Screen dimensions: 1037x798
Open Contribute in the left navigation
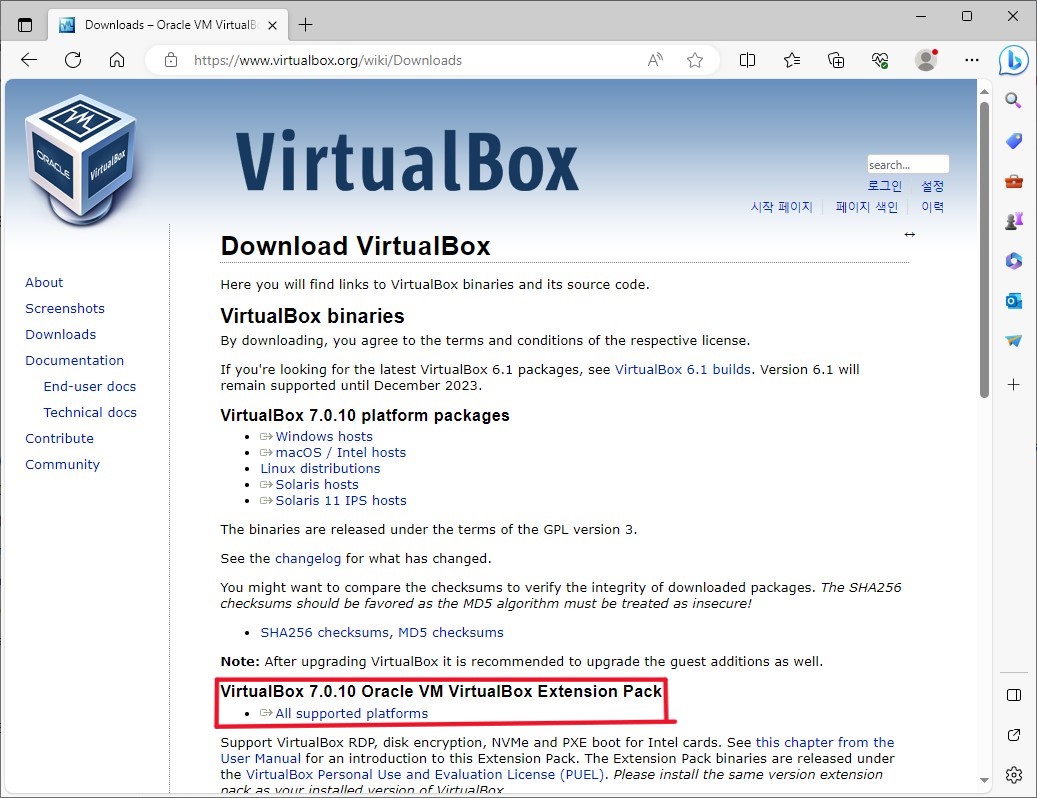pyautogui.click(x=60, y=438)
